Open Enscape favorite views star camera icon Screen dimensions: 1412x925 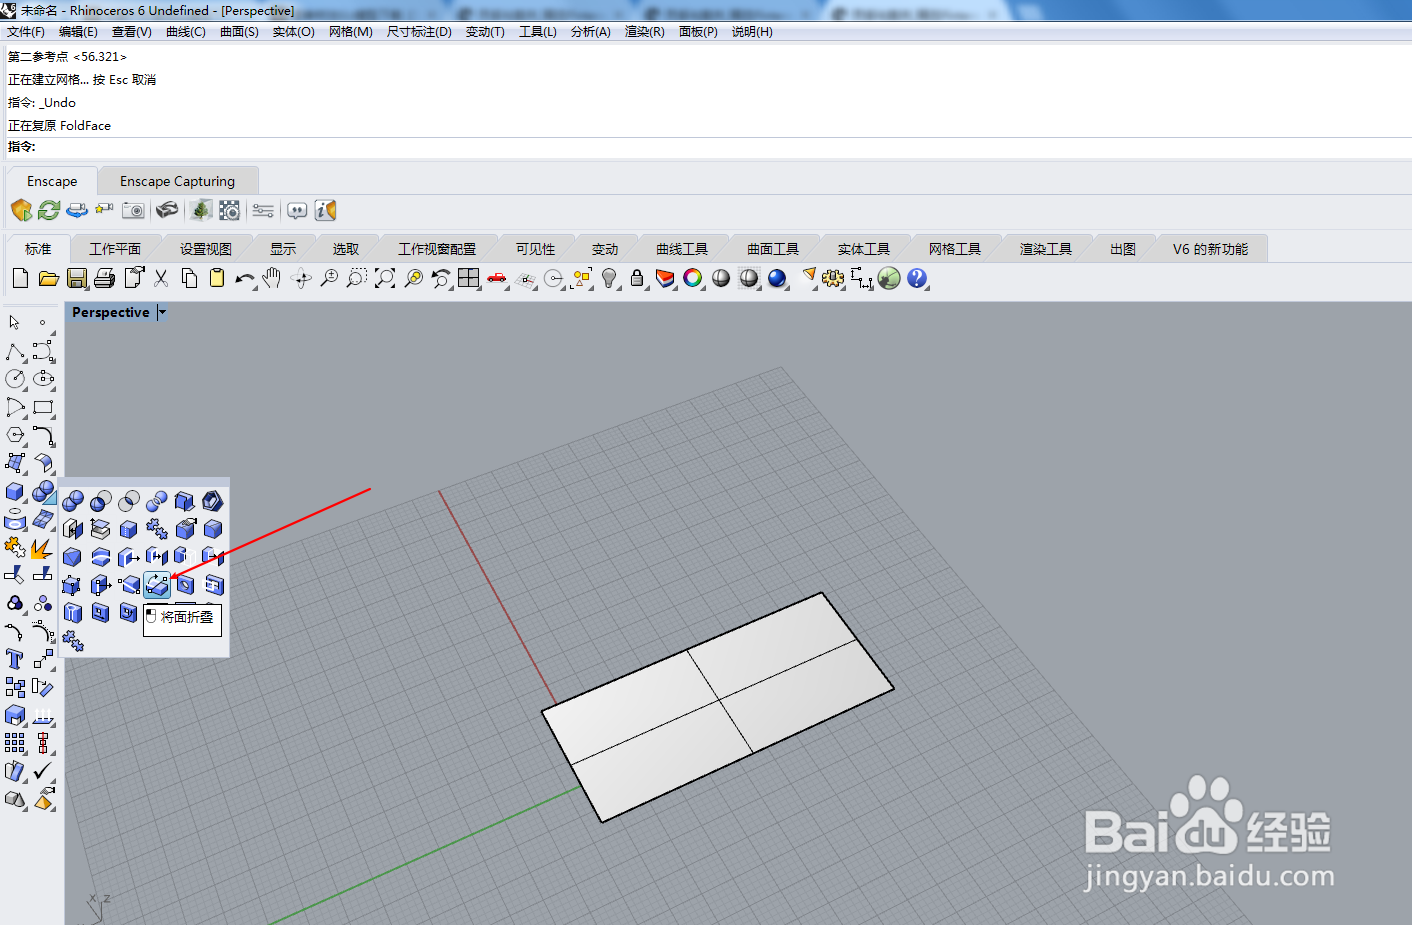point(104,210)
